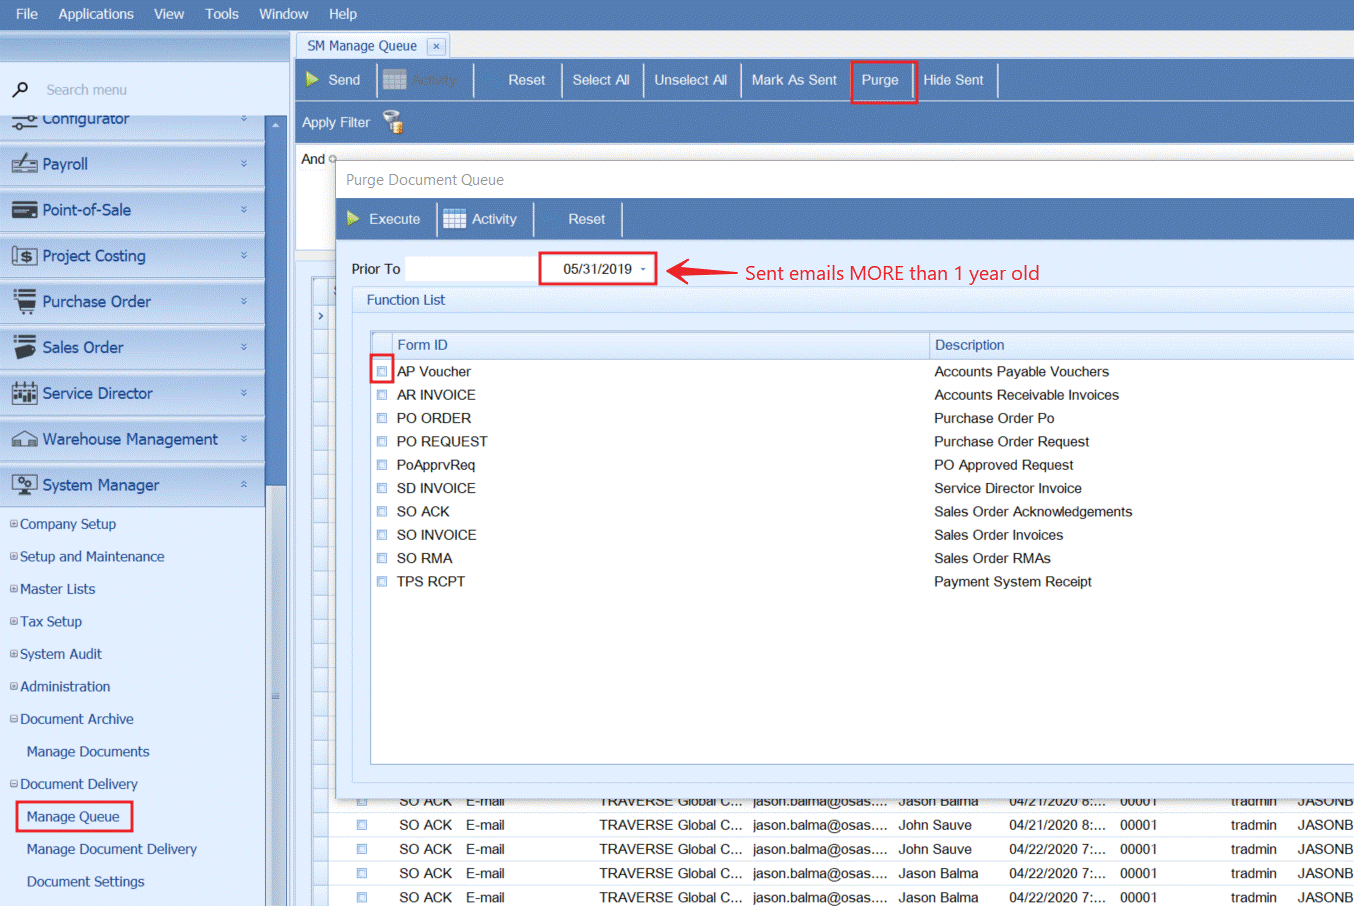Collapse the System Manager section
1354x906 pixels.
(x=244, y=485)
